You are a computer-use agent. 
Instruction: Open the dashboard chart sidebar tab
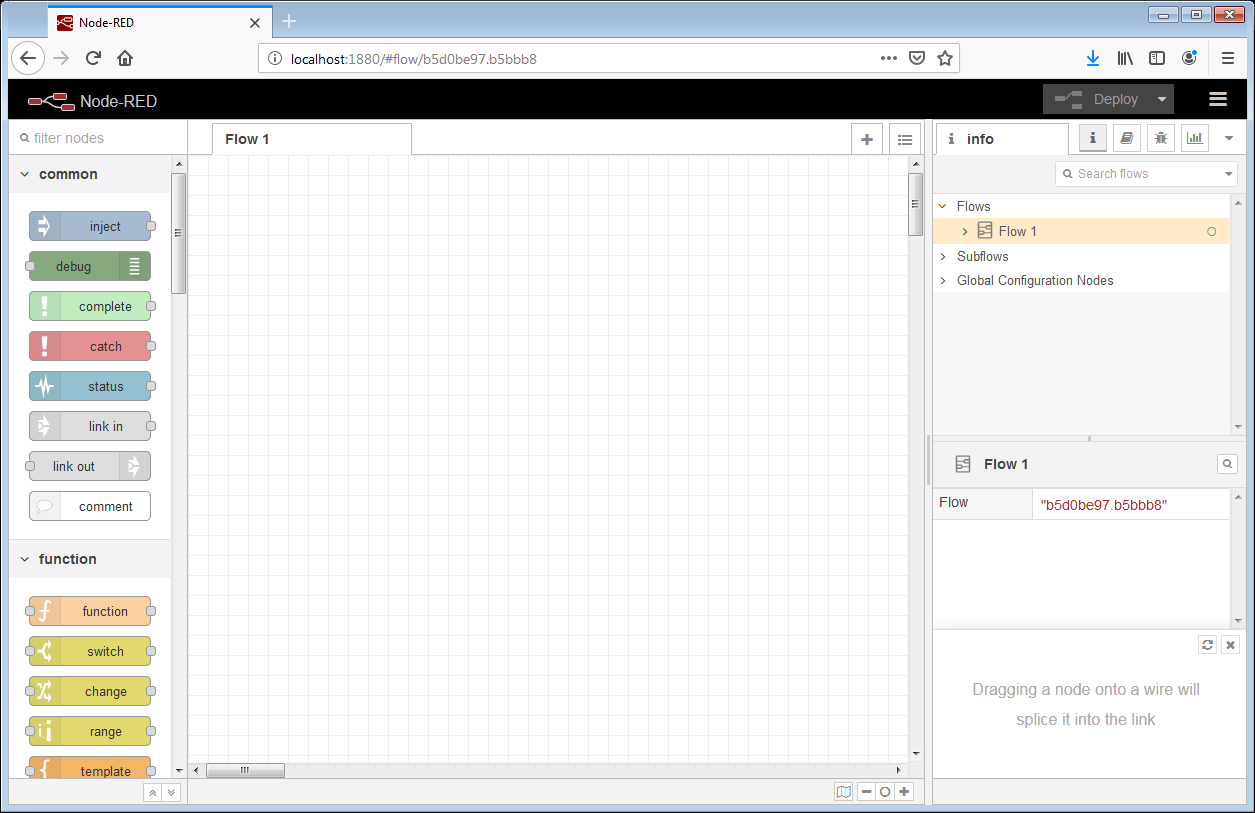(x=1194, y=139)
